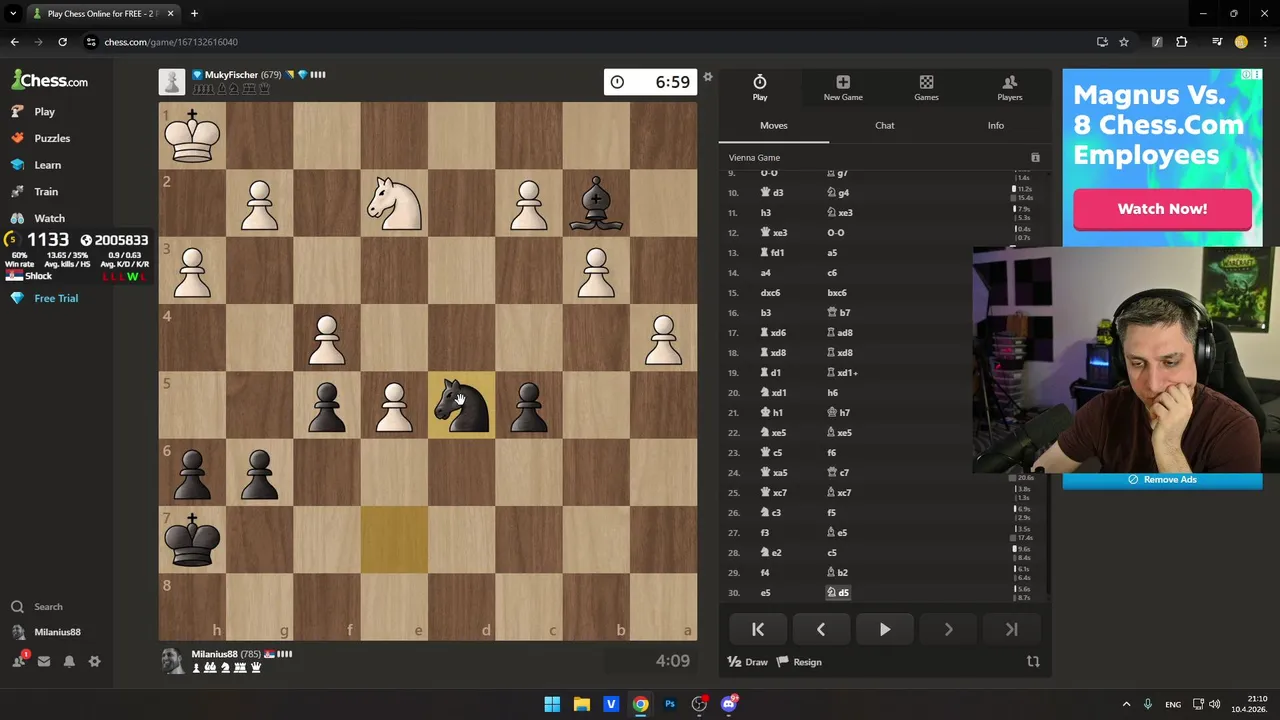
Task: Switch to the Chat tab
Action: [885, 126]
